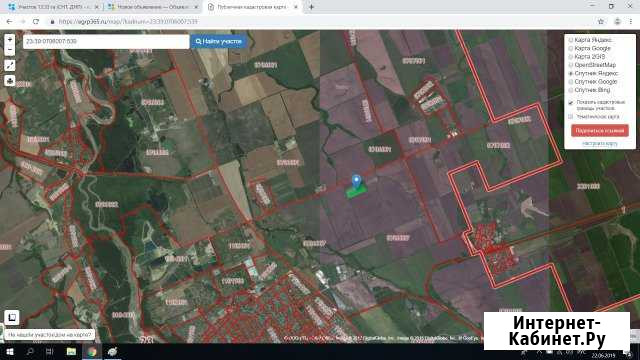This screenshot has height=360, width=640.
Task: Toggle cadastral parcel boundaries checkbox
Action: (x=571, y=102)
